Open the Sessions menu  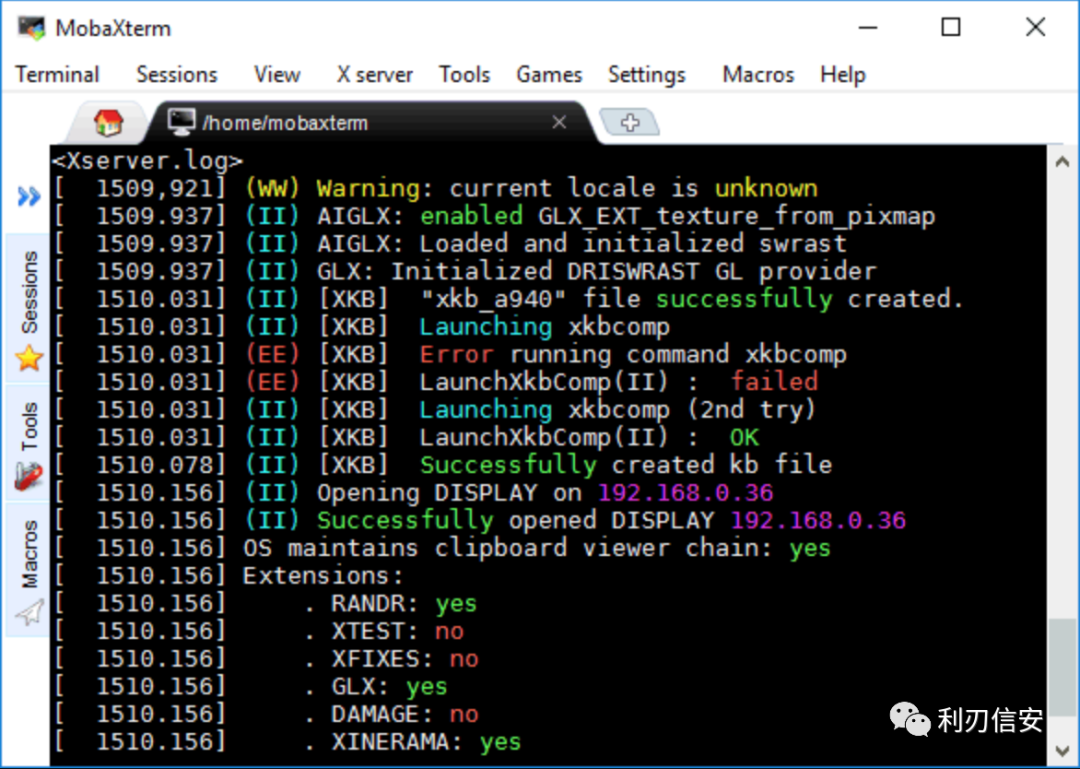[x=176, y=74]
